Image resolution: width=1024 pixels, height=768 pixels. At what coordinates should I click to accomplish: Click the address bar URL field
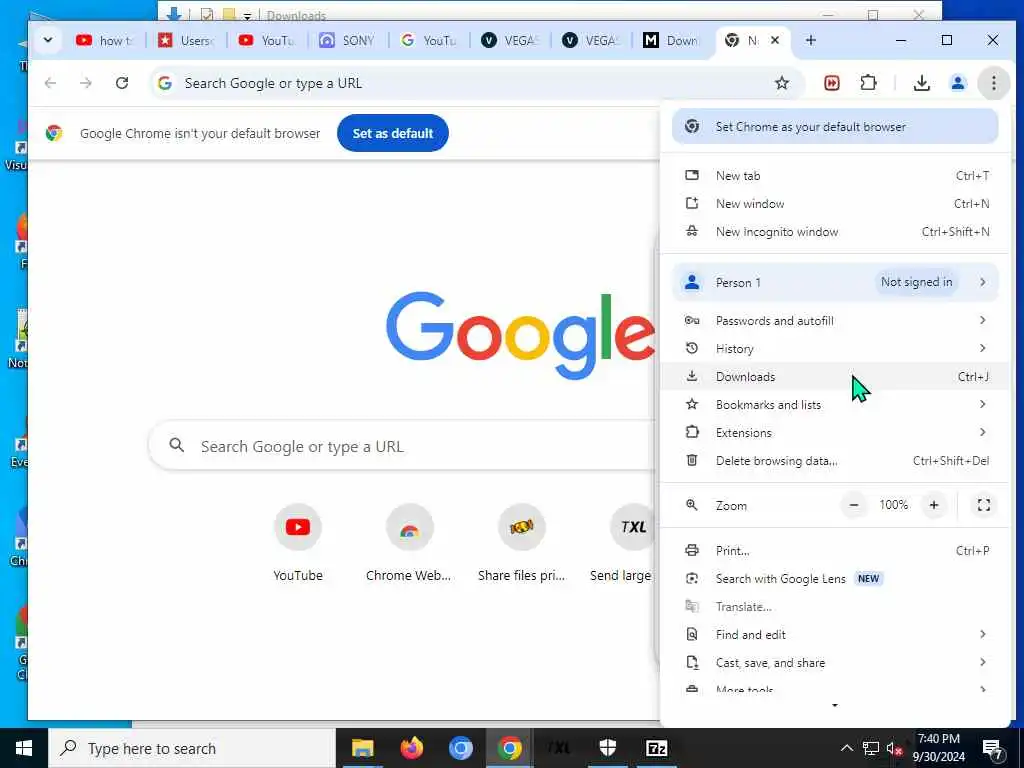pos(477,83)
